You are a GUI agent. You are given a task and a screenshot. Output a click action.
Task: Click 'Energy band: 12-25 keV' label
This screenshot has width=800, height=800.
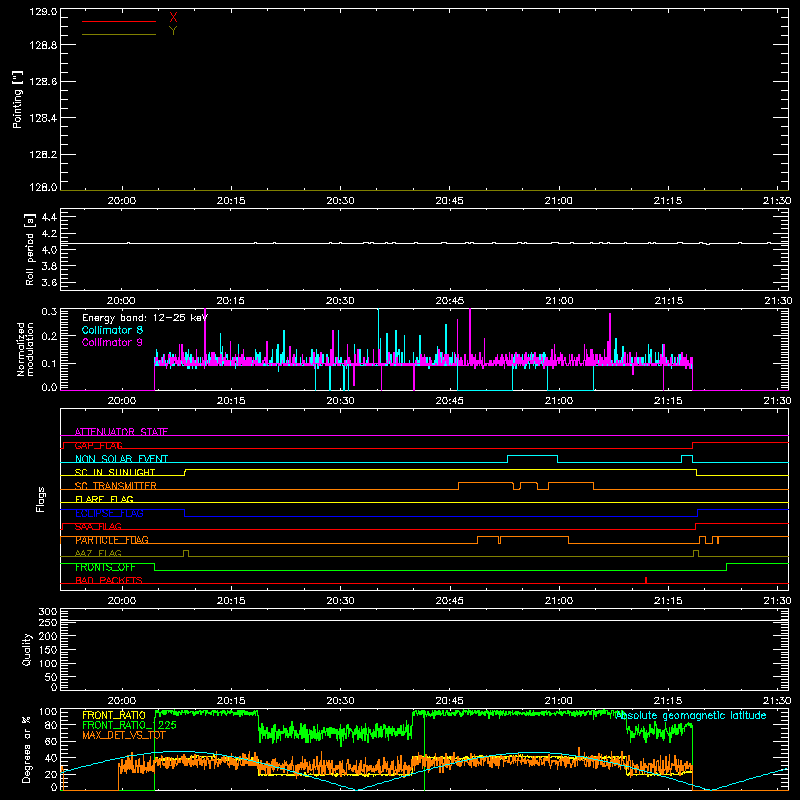[145, 318]
